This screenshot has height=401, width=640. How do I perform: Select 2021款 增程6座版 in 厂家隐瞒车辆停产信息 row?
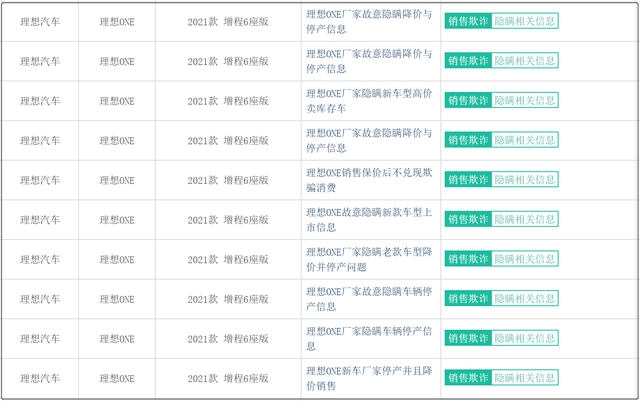pyautogui.click(x=228, y=339)
